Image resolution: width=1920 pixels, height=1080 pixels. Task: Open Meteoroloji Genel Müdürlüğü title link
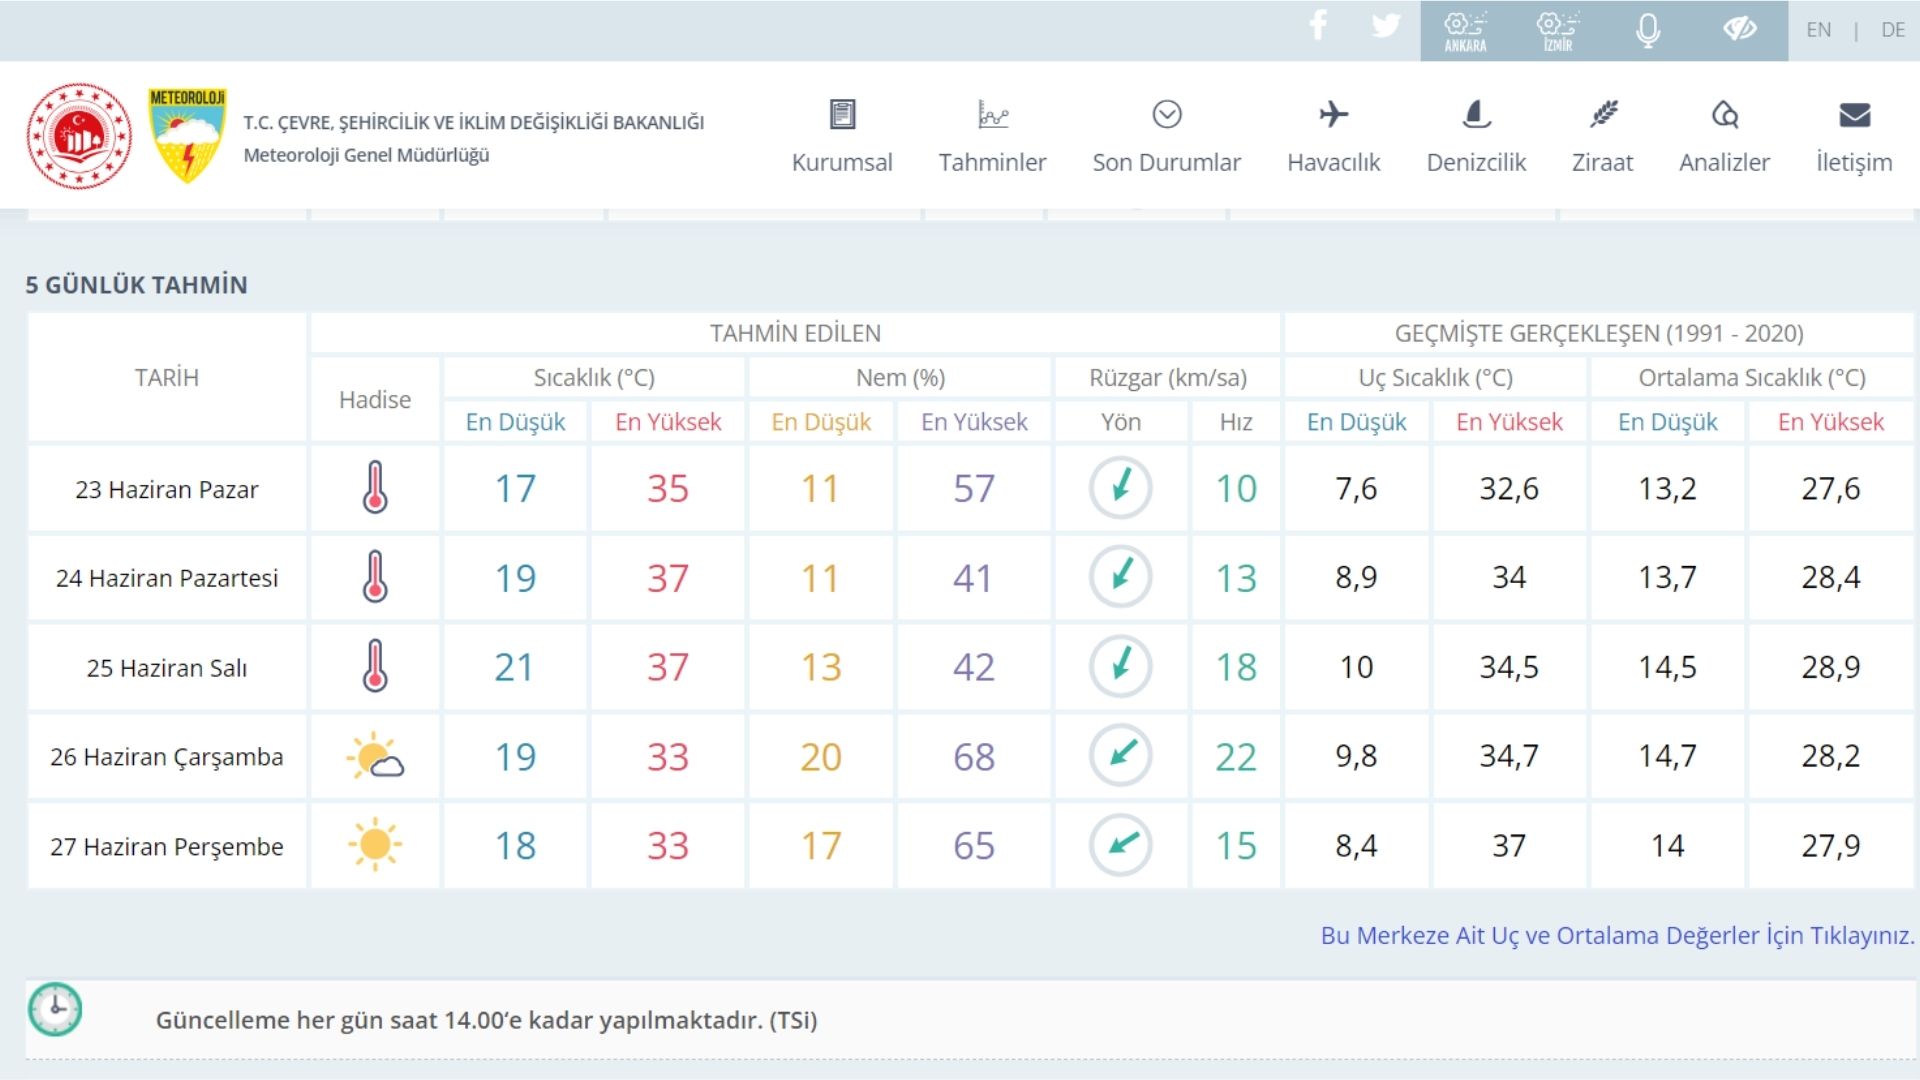pyautogui.click(x=366, y=155)
